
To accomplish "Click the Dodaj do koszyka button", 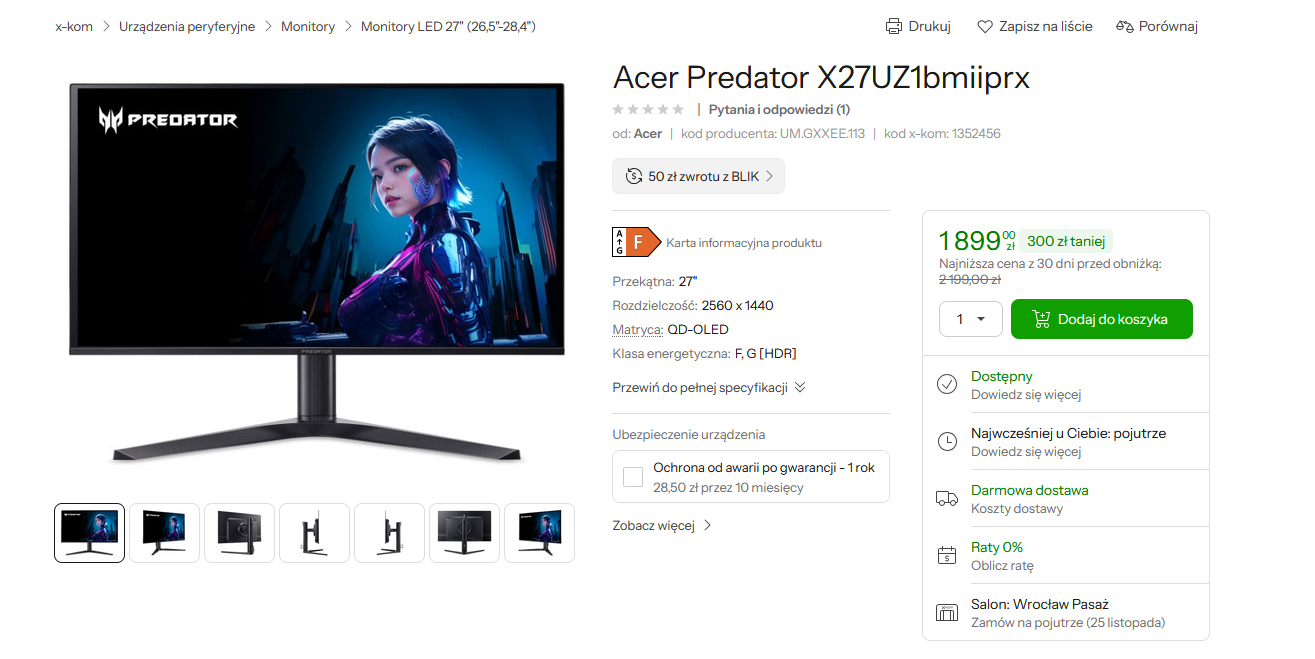I will pyautogui.click(x=1102, y=319).
